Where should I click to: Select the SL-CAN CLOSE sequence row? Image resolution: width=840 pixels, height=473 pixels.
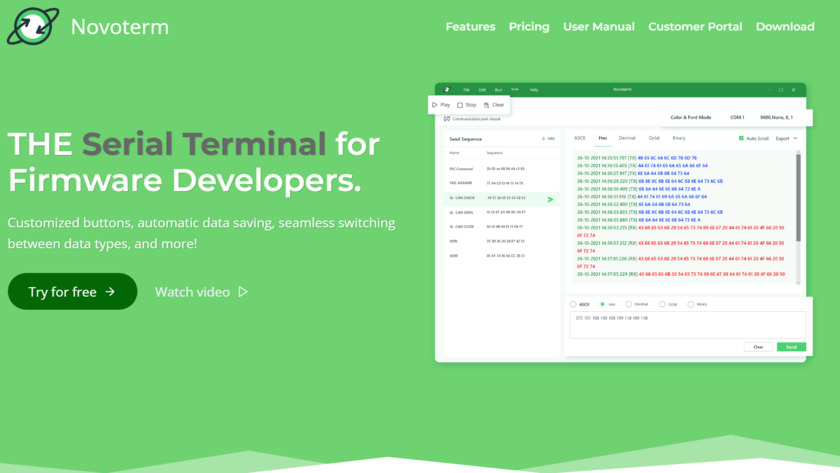501,227
